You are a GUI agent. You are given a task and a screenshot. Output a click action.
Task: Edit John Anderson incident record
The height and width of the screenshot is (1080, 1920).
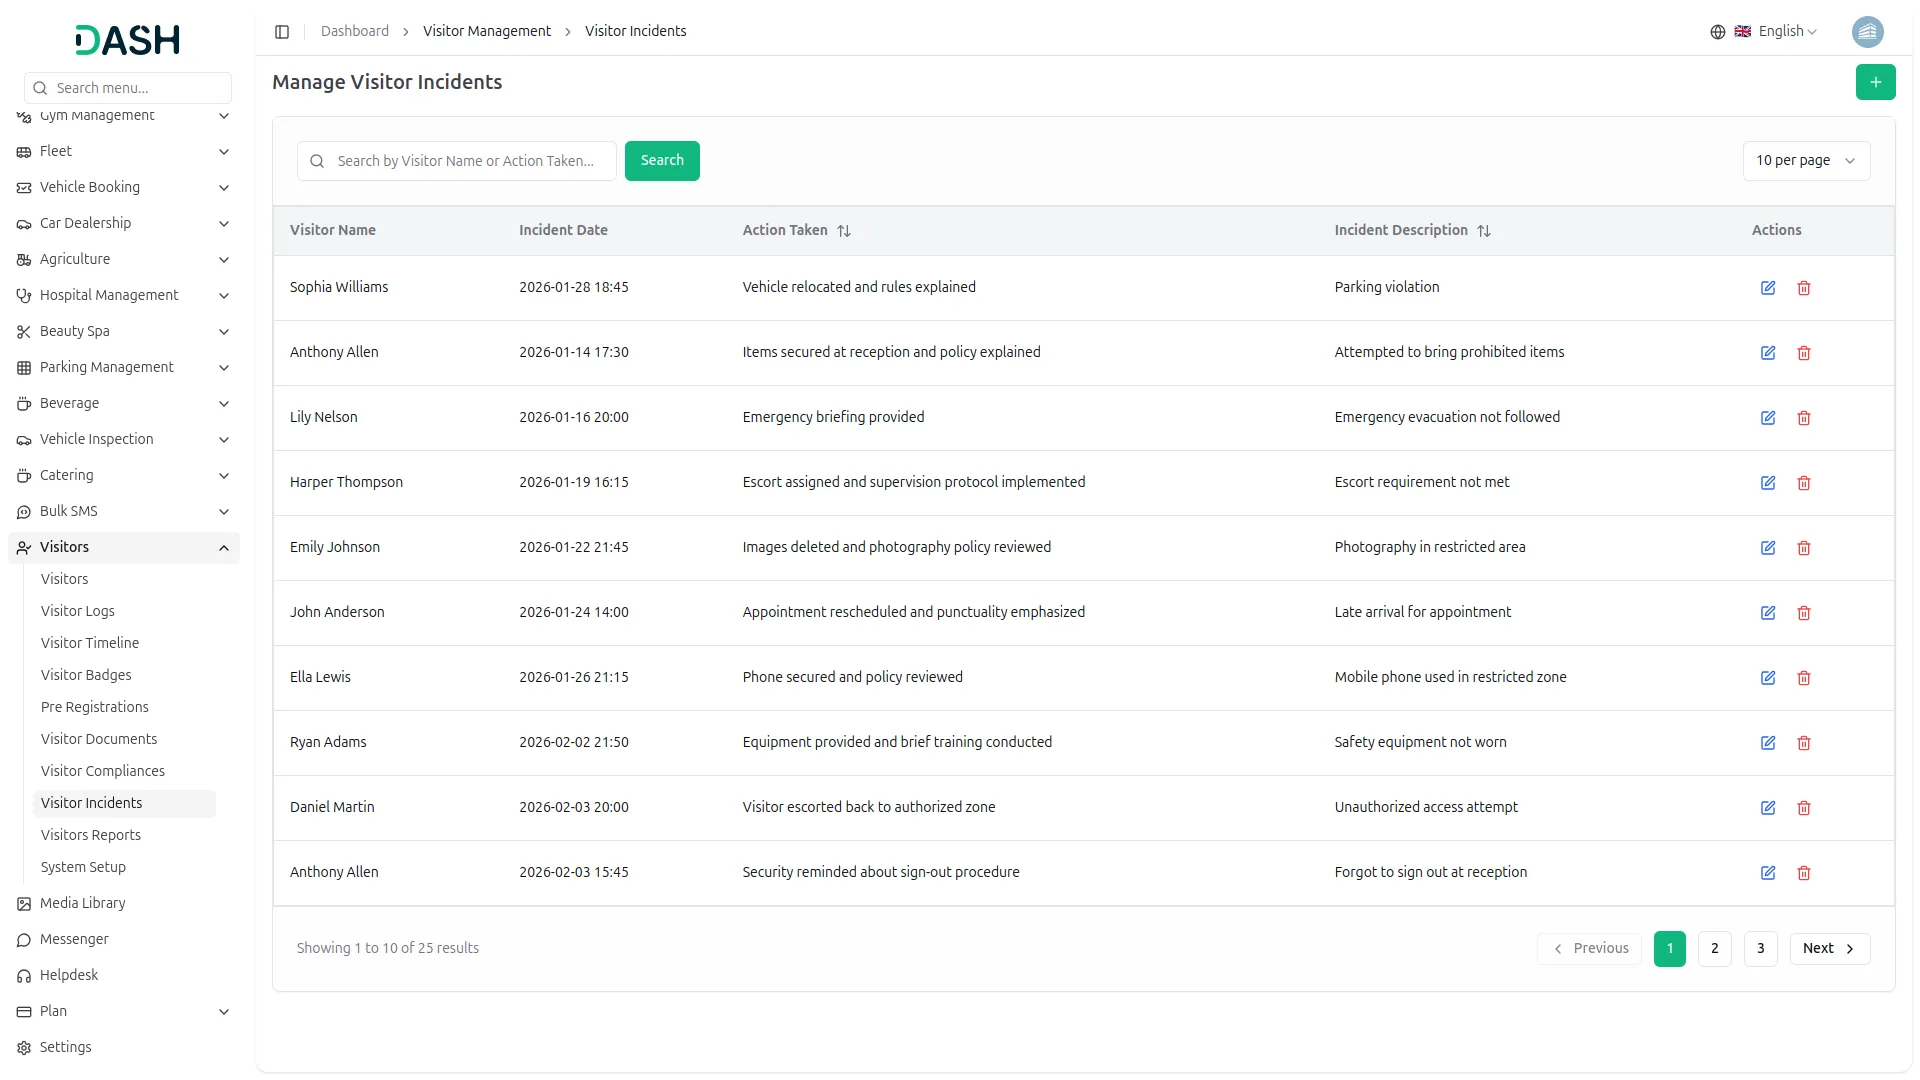tap(1767, 613)
